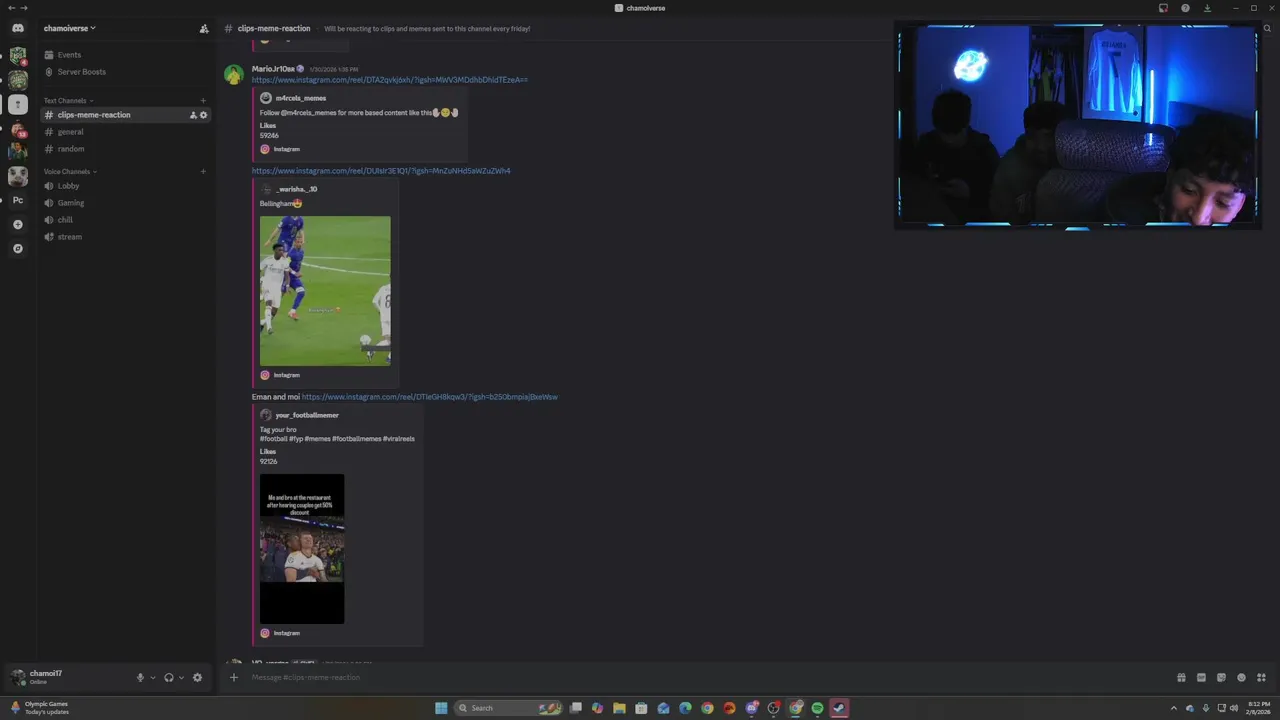The width and height of the screenshot is (1280, 720).
Task: Open inbox icon in title bar
Action: point(1163,8)
